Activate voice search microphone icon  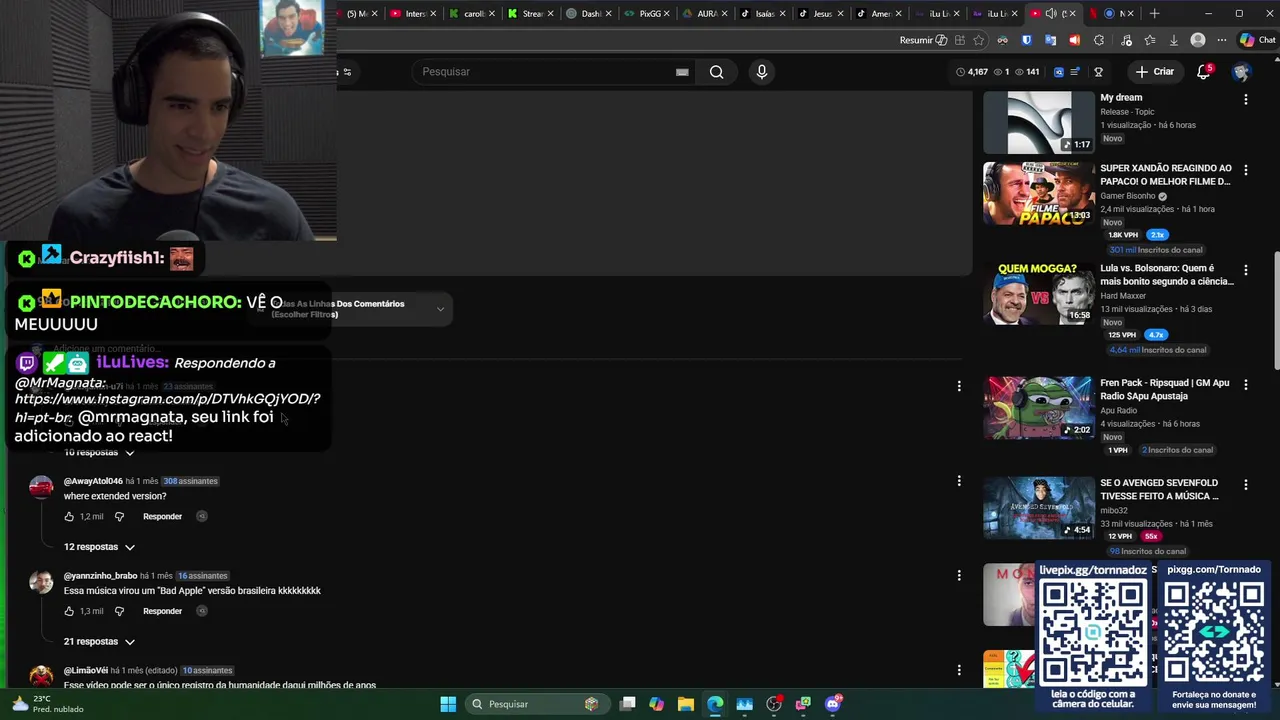click(x=762, y=72)
